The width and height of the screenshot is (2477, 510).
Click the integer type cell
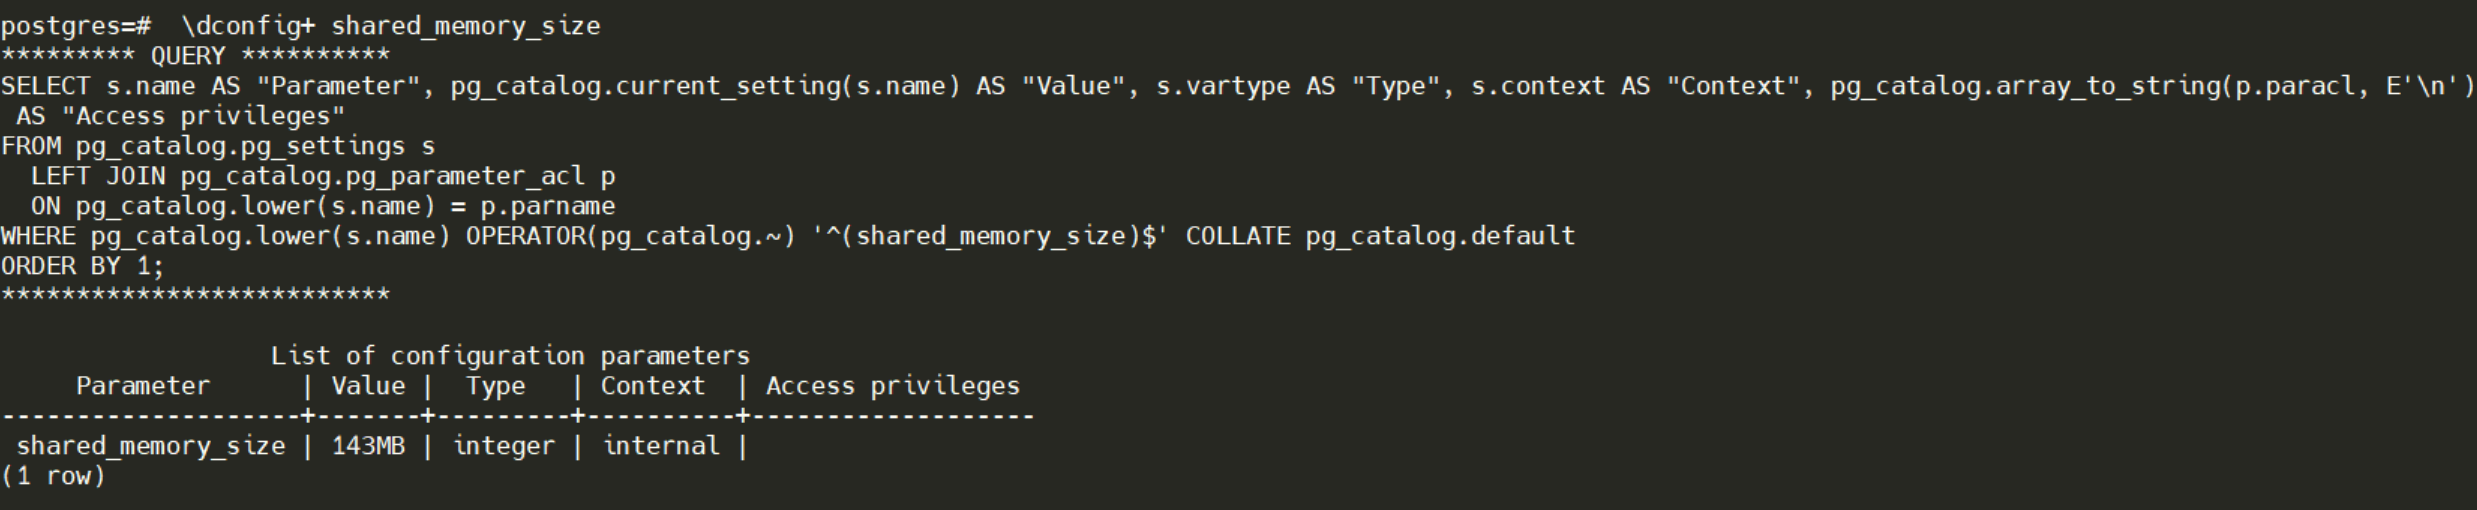[504, 446]
